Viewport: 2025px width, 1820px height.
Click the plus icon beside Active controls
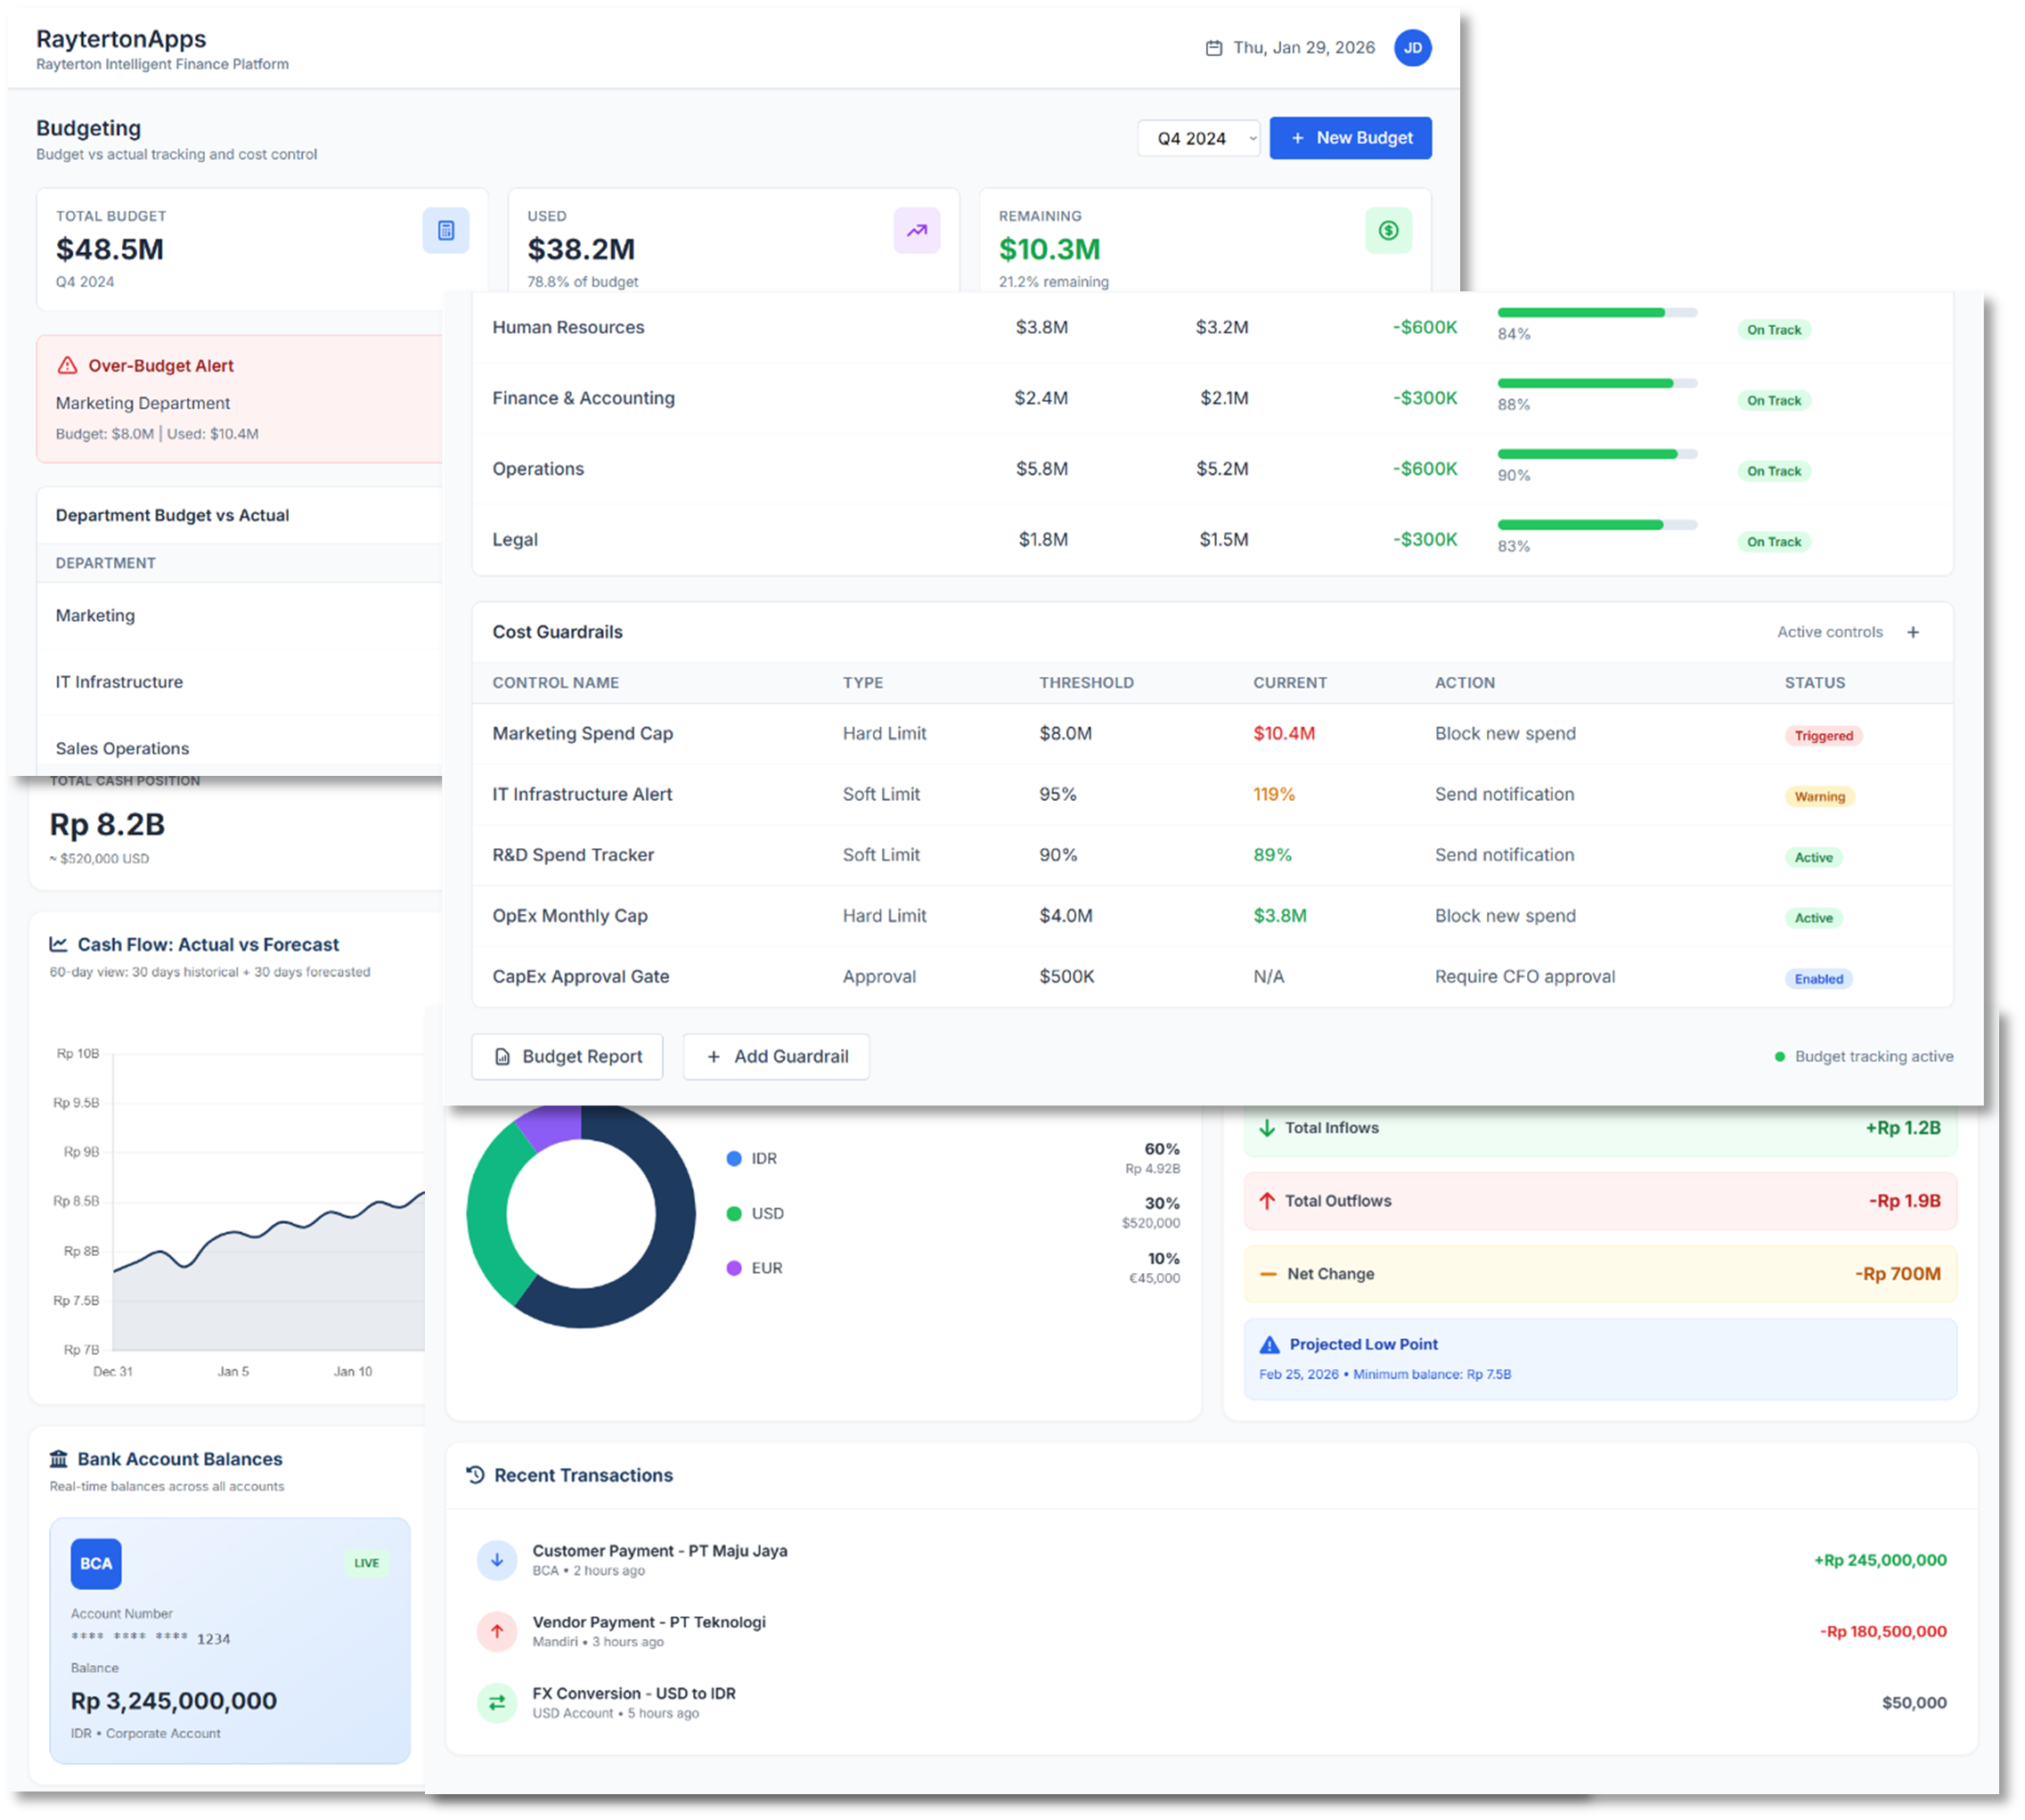click(x=1912, y=632)
